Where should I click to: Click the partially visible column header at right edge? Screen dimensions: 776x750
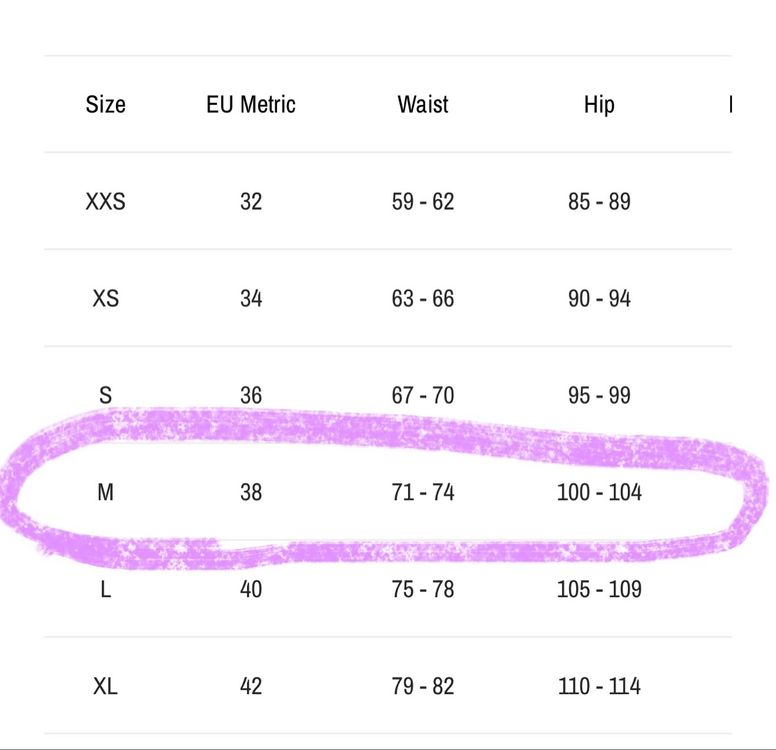pos(730,104)
